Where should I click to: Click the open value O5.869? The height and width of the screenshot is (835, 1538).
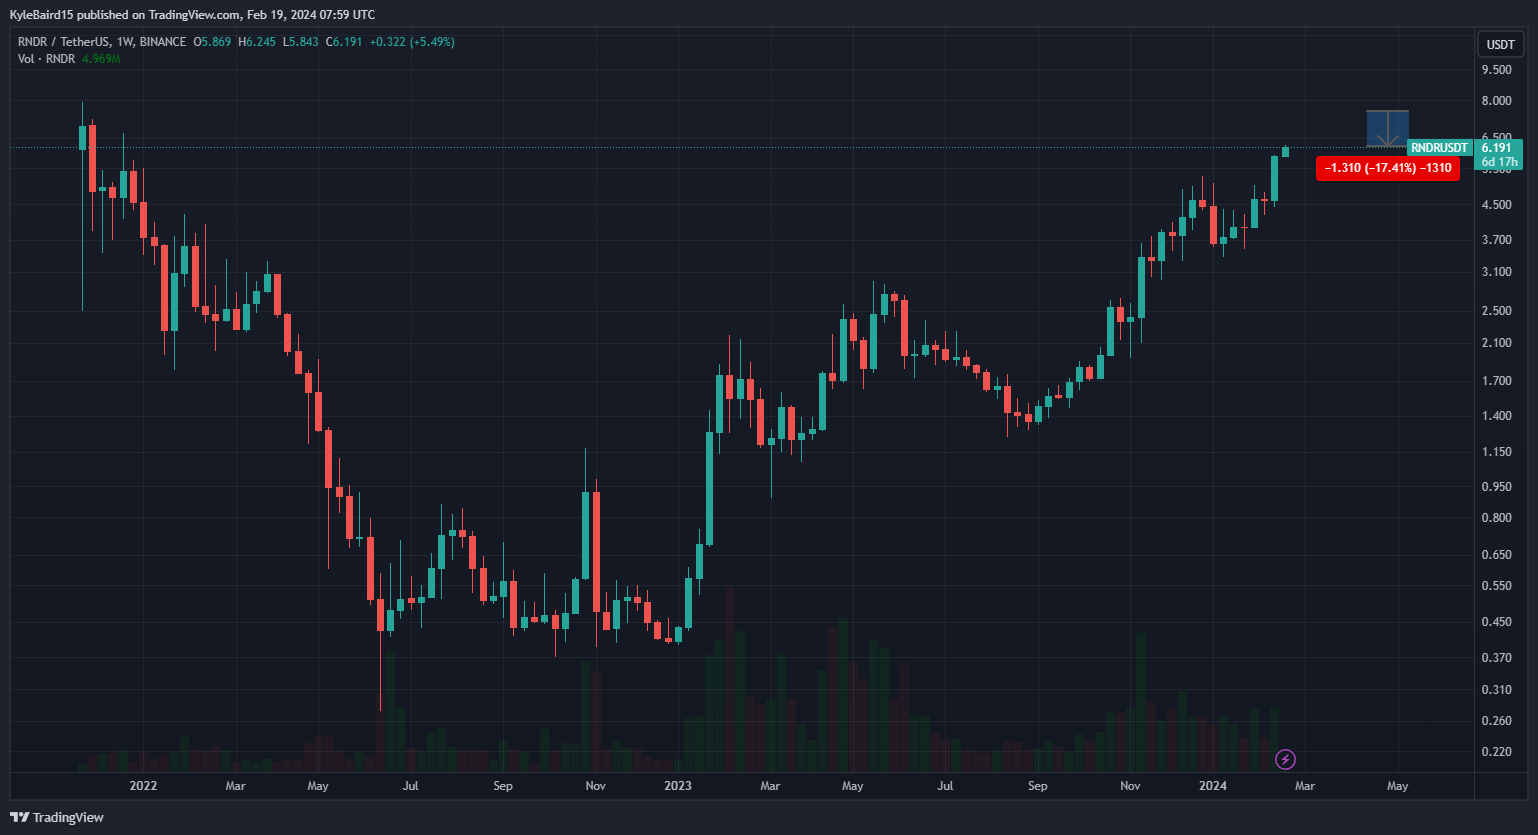(213, 42)
